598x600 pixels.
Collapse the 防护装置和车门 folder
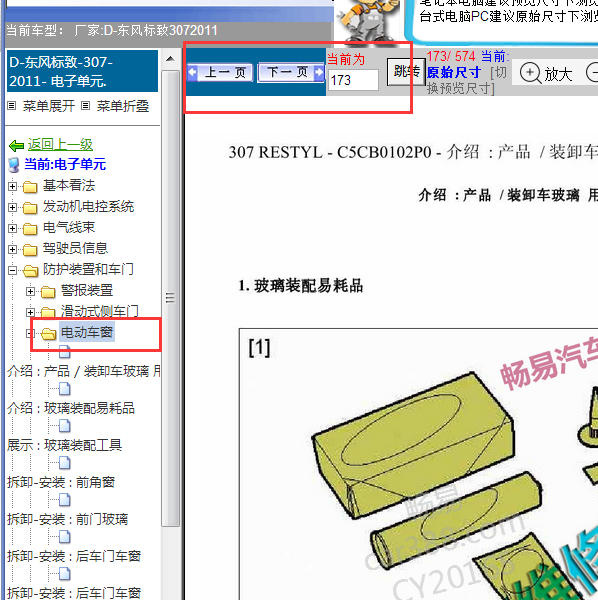click(12, 271)
